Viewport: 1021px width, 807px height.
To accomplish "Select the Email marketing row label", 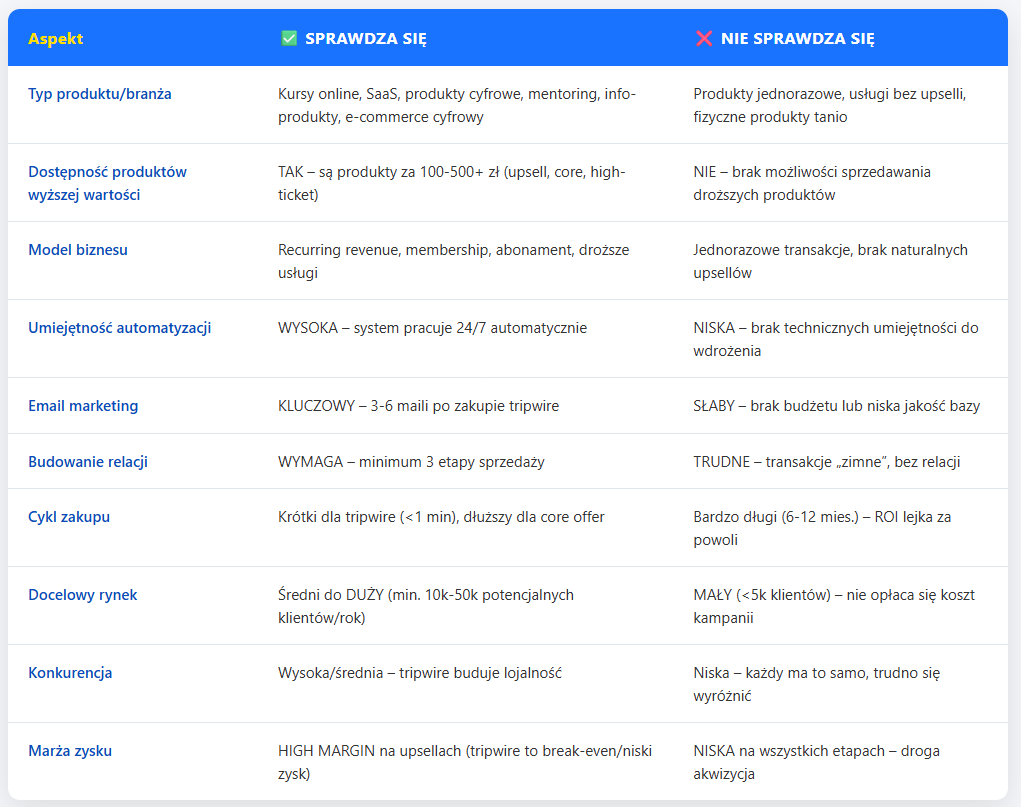I will point(83,406).
